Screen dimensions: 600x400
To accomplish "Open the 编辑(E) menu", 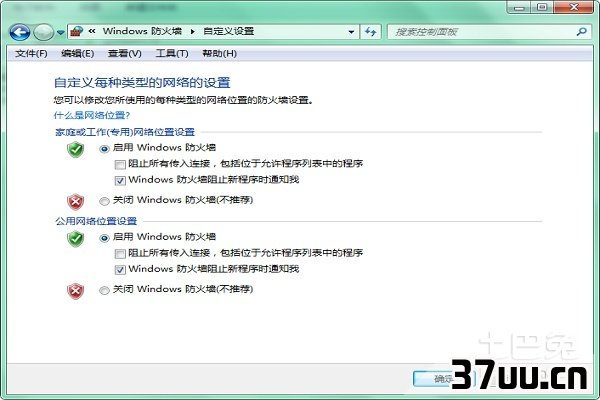I will (x=77, y=54).
